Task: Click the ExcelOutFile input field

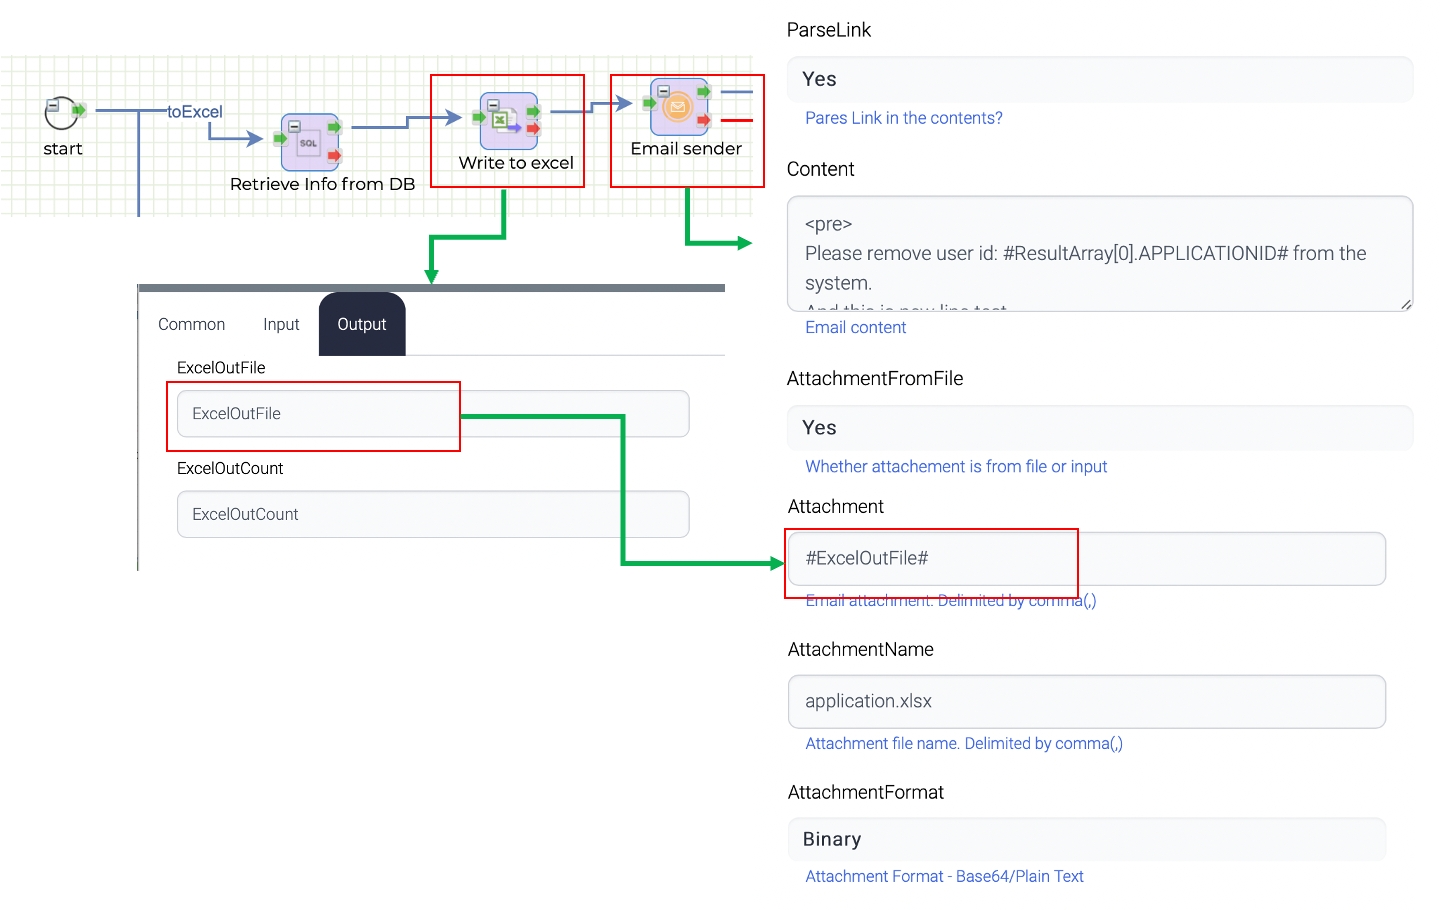Action: pos(433,414)
